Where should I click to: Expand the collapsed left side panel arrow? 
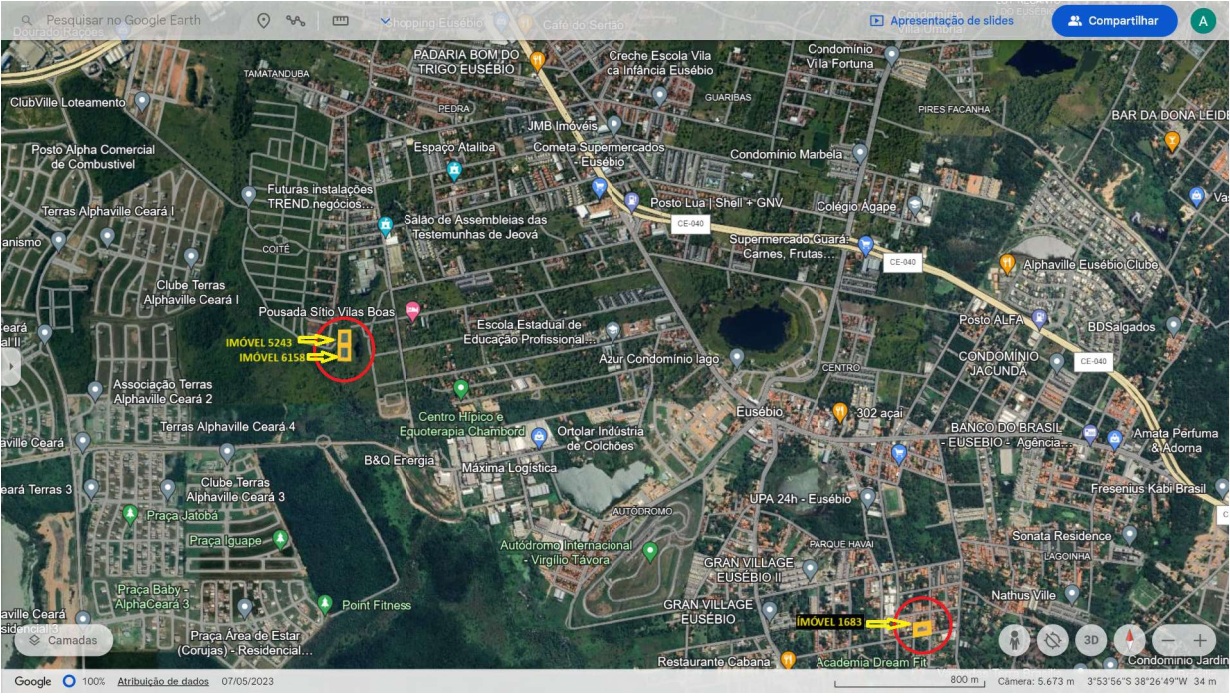pos(10,366)
